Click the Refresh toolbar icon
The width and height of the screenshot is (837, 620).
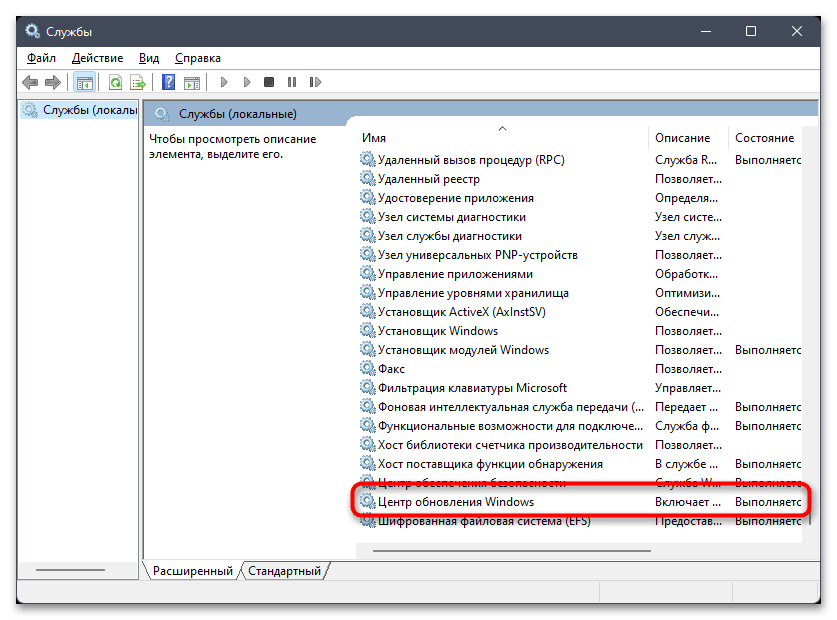coord(115,82)
